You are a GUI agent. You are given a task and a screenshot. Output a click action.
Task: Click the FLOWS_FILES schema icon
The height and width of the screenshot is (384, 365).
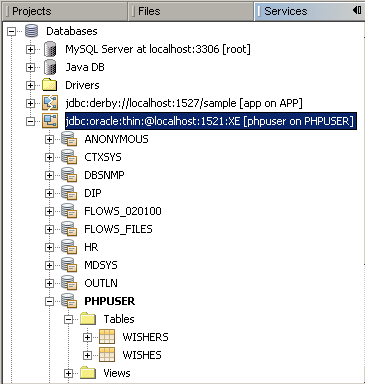point(69,229)
